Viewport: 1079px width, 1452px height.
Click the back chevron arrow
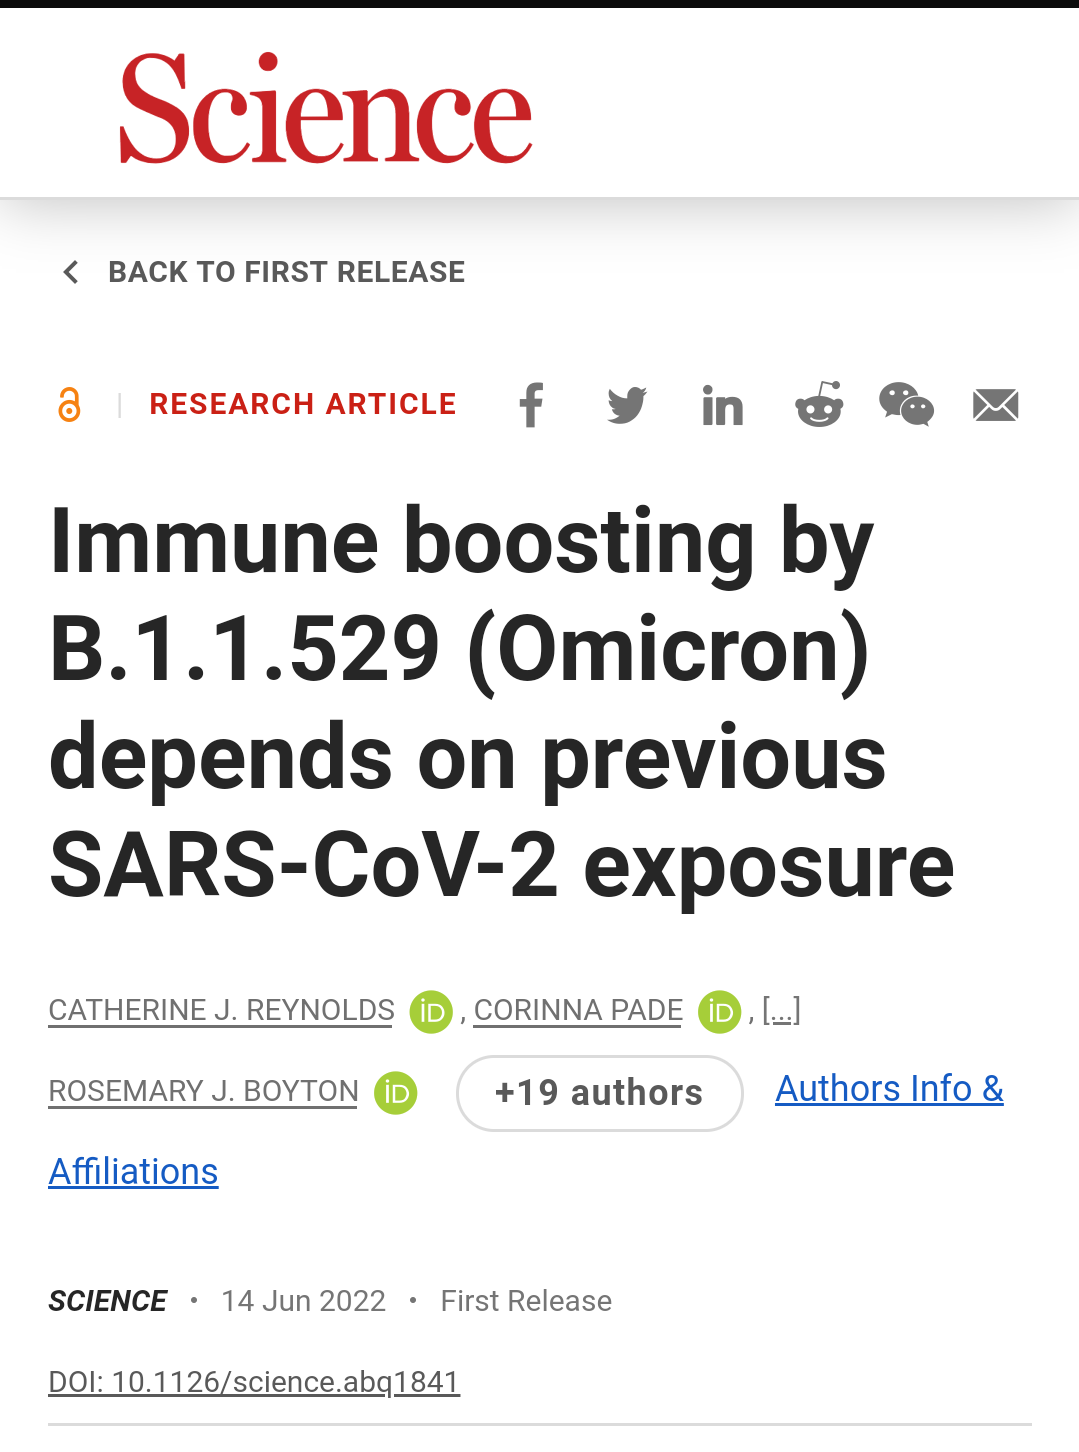tap(71, 272)
